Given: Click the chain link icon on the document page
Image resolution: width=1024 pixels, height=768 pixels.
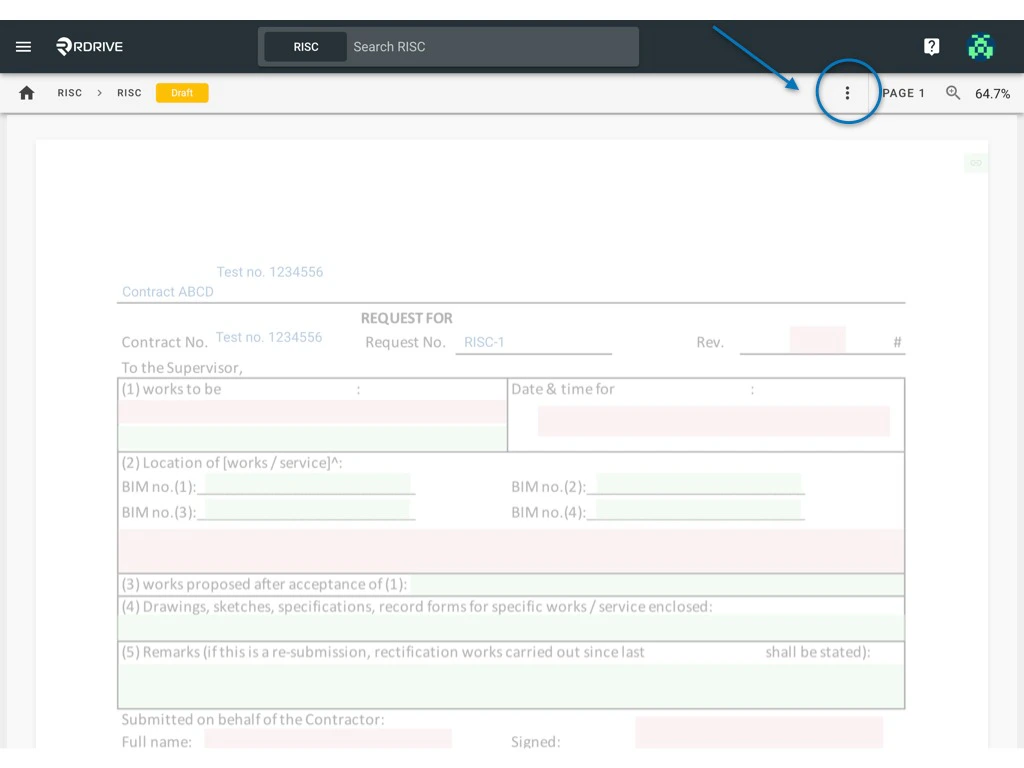Looking at the screenshot, I should [975, 162].
